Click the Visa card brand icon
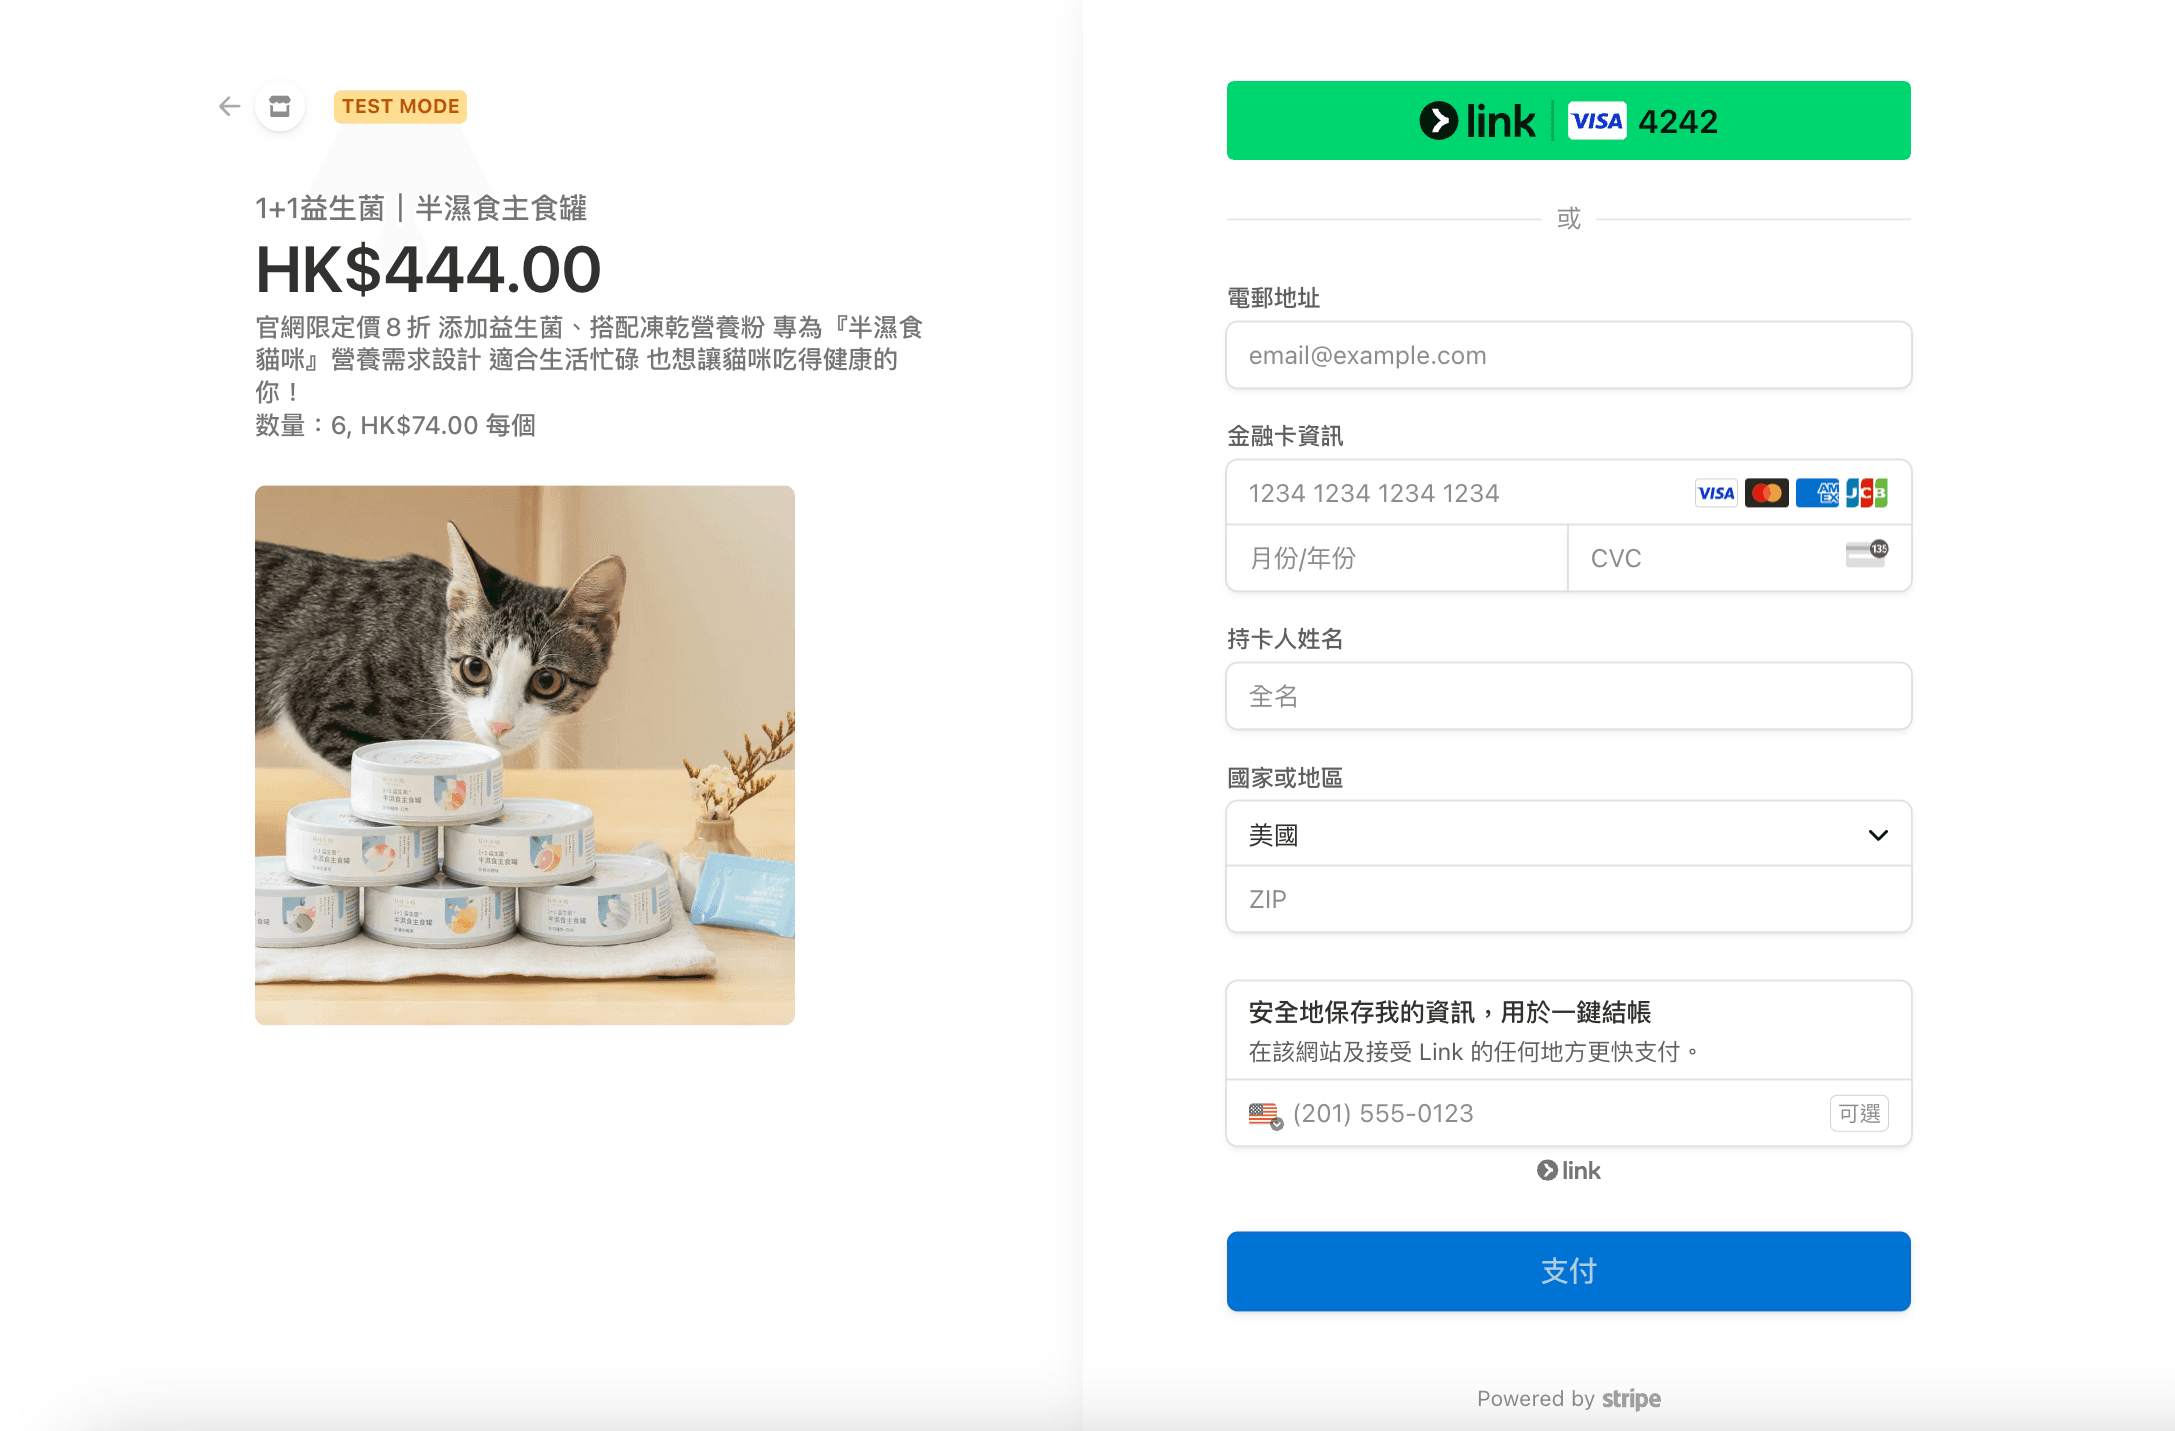This screenshot has height=1431, width=2175. point(1716,493)
